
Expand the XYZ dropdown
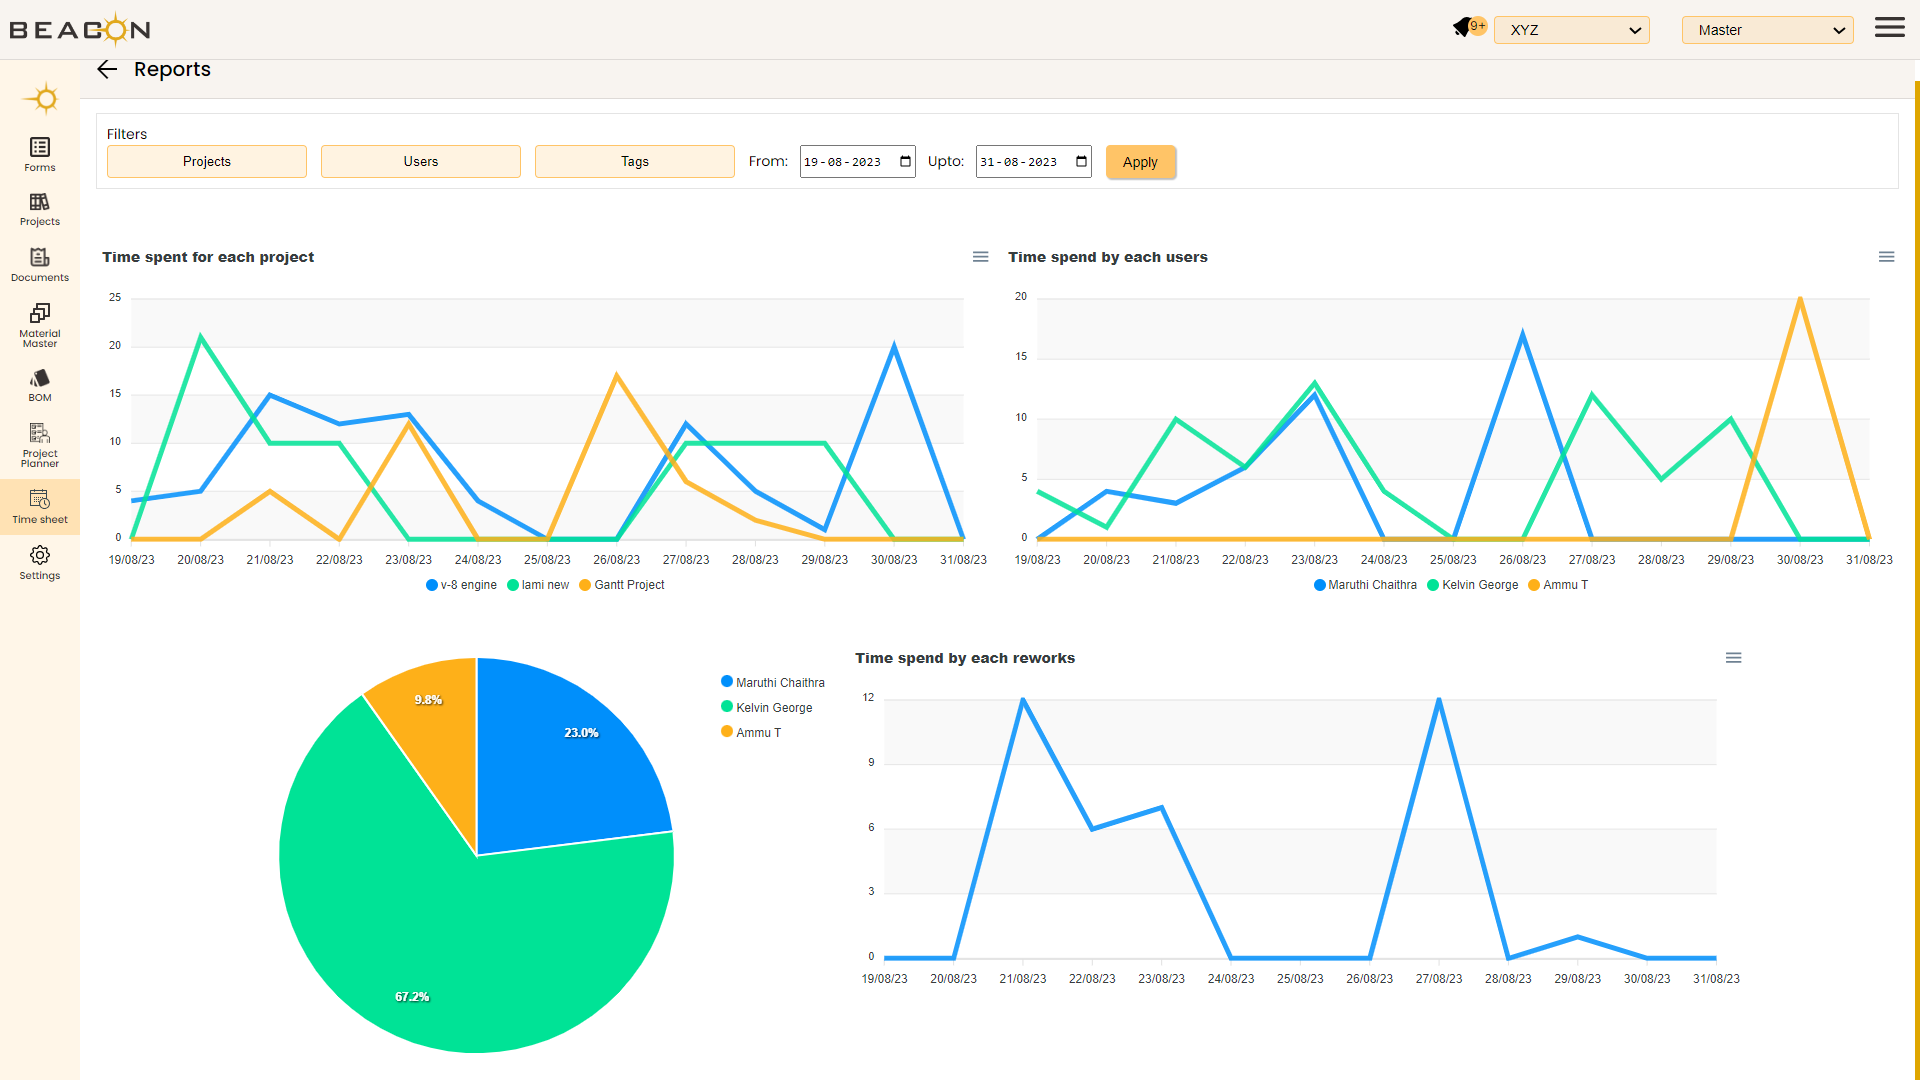(x=1571, y=30)
